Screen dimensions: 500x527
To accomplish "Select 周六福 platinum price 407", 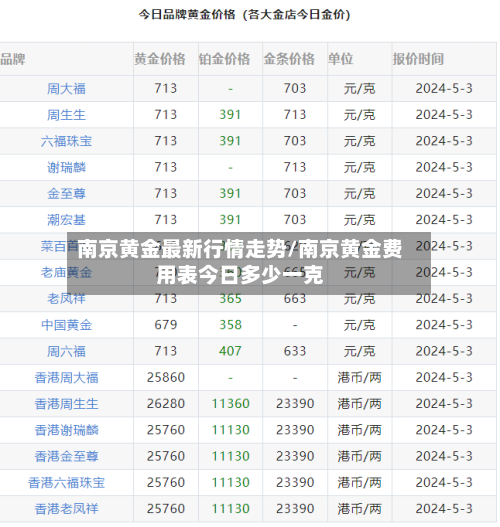I will (230, 351).
